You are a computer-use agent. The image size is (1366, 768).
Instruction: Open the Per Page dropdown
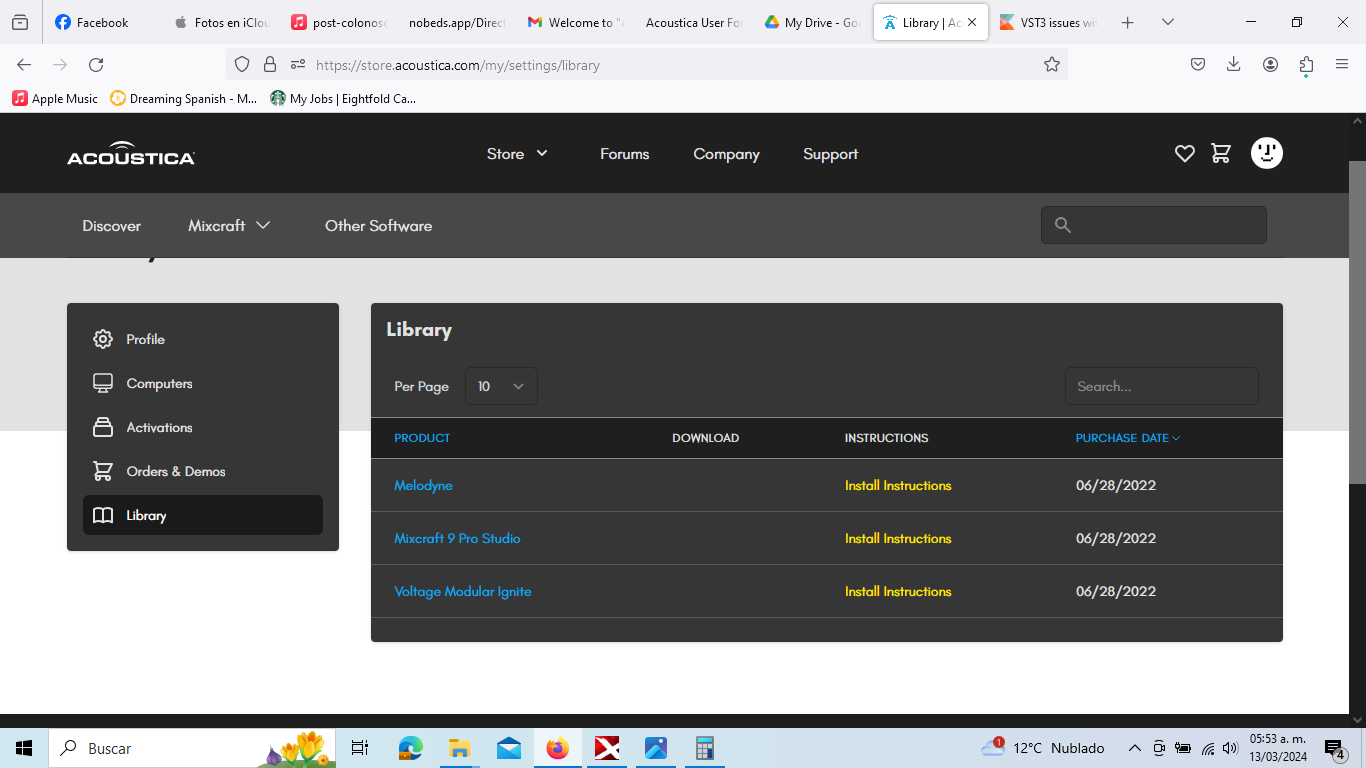pyautogui.click(x=501, y=386)
